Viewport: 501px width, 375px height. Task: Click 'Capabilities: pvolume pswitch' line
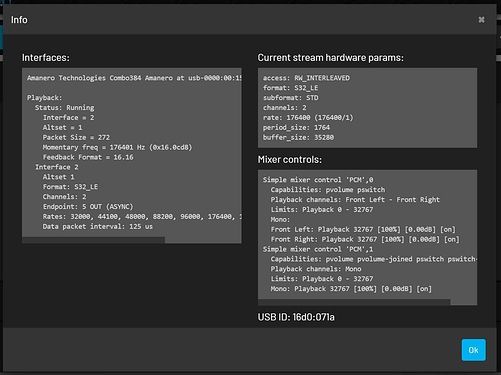(x=328, y=190)
